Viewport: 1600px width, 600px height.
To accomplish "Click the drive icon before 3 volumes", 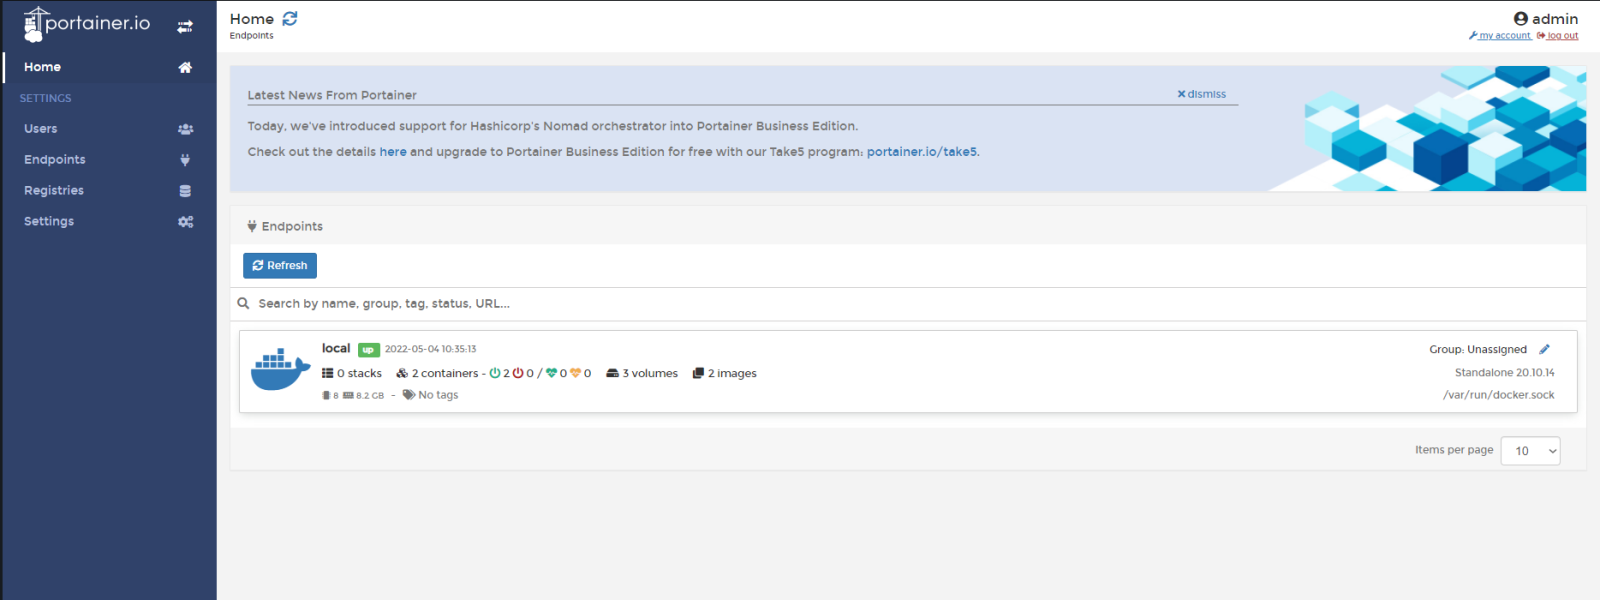I will pyautogui.click(x=613, y=374).
